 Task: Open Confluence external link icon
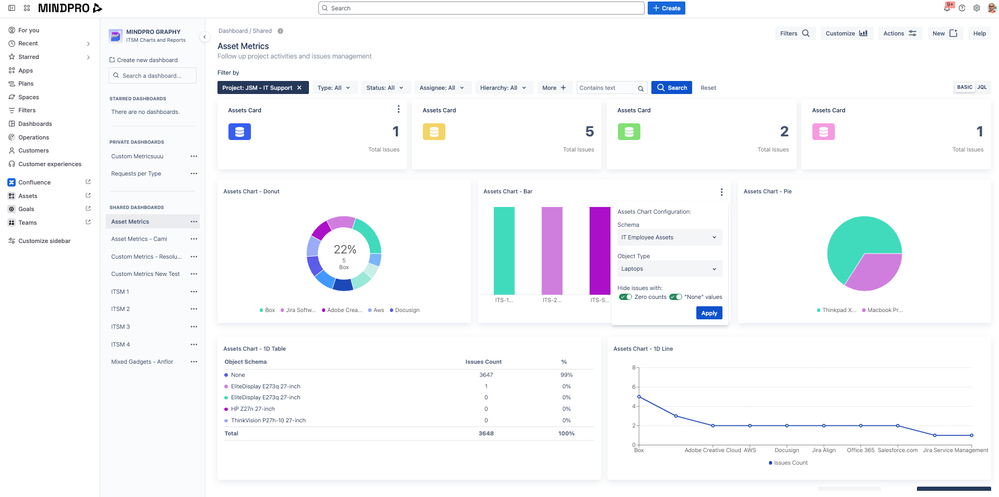click(x=89, y=182)
